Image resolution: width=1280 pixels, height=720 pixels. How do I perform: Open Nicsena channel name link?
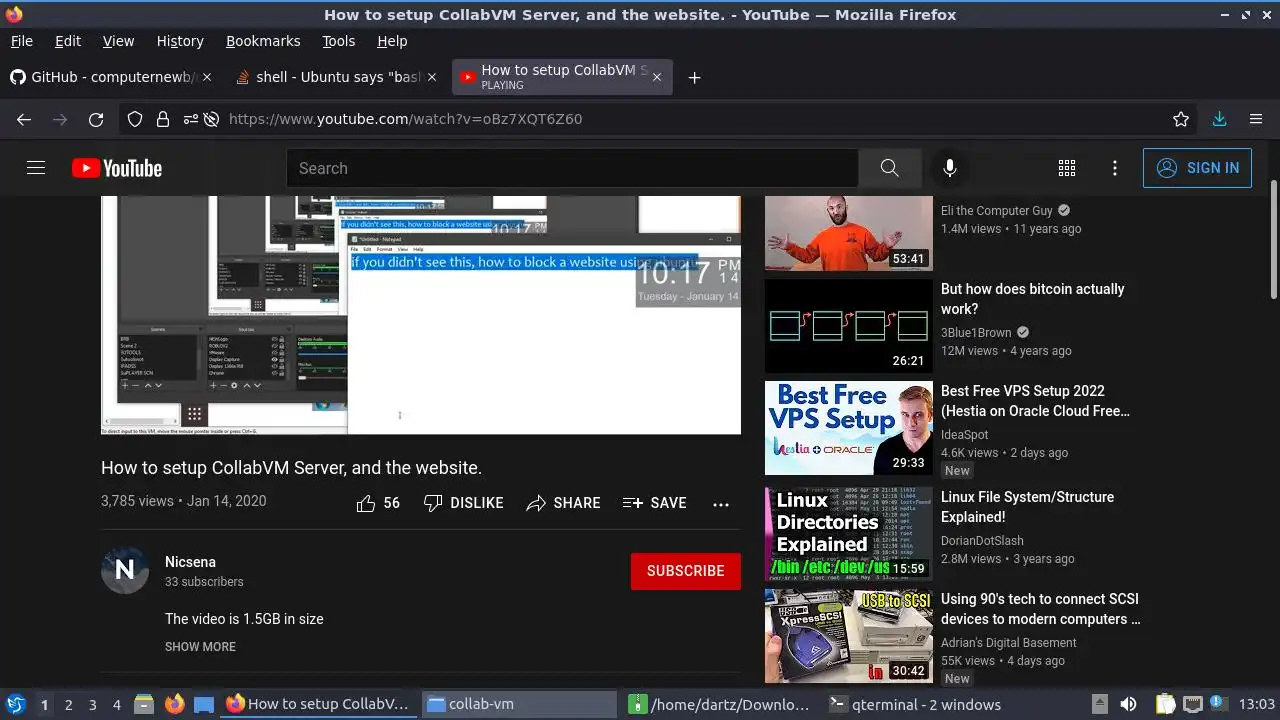pyautogui.click(x=190, y=562)
